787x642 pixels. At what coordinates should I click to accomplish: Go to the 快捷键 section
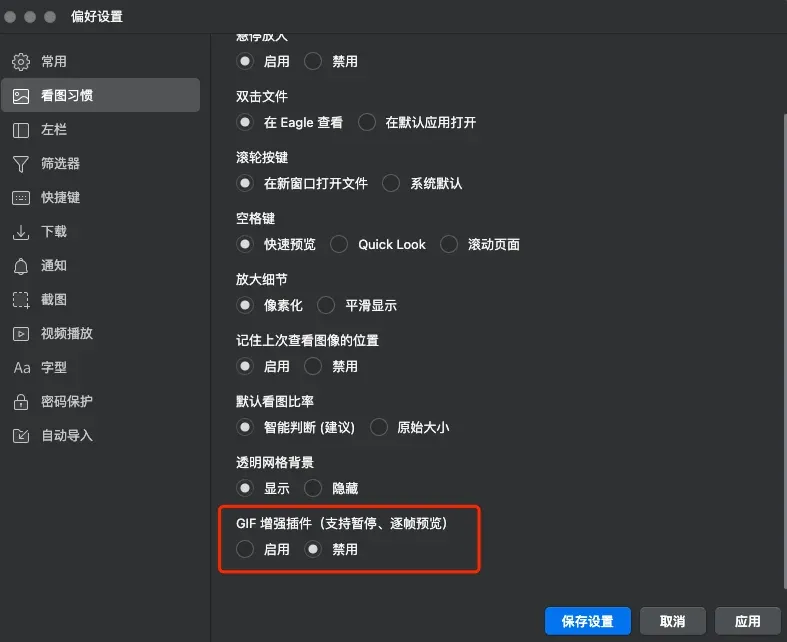(100, 198)
